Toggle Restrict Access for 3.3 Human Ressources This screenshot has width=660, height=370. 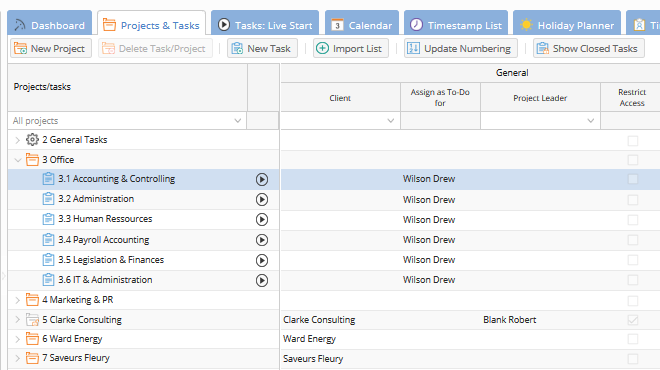(633, 220)
